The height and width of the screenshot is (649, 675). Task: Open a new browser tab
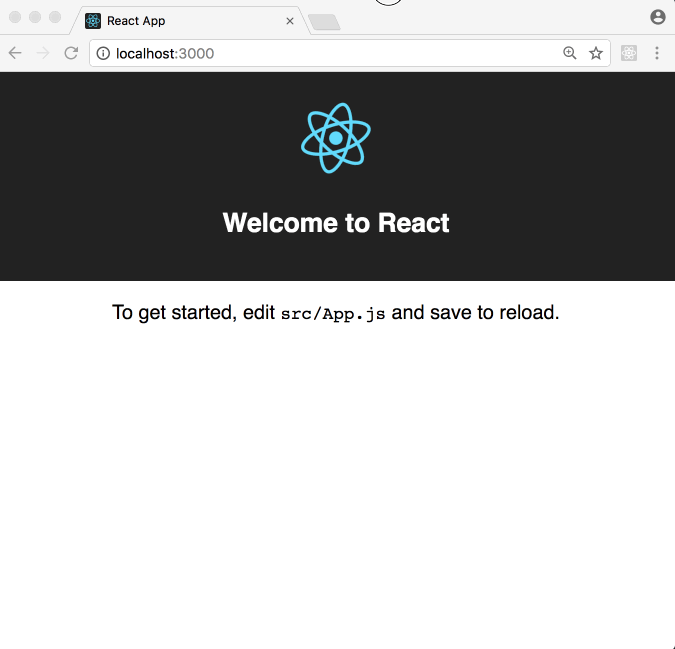[324, 22]
